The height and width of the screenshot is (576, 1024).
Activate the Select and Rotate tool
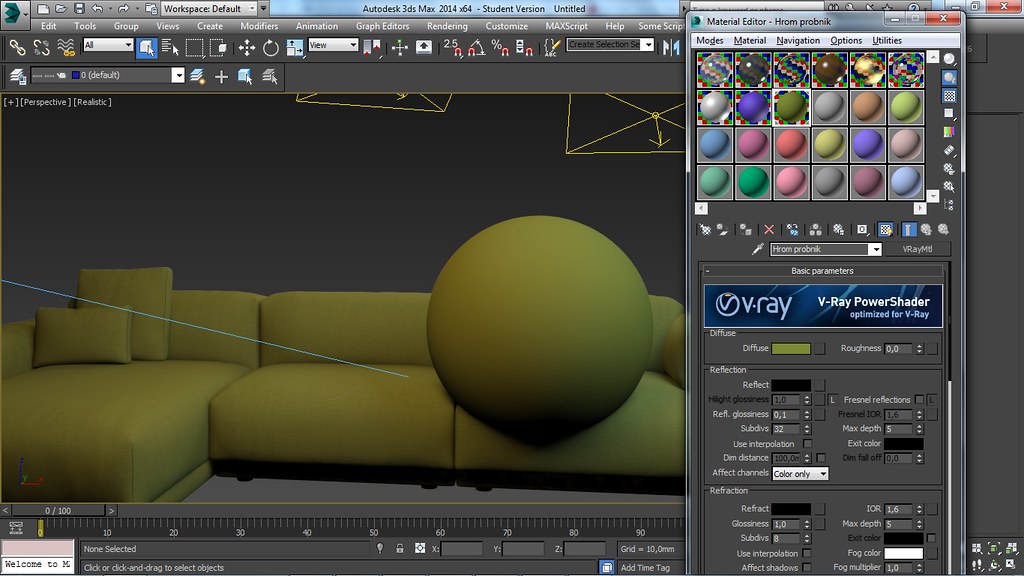click(270, 47)
